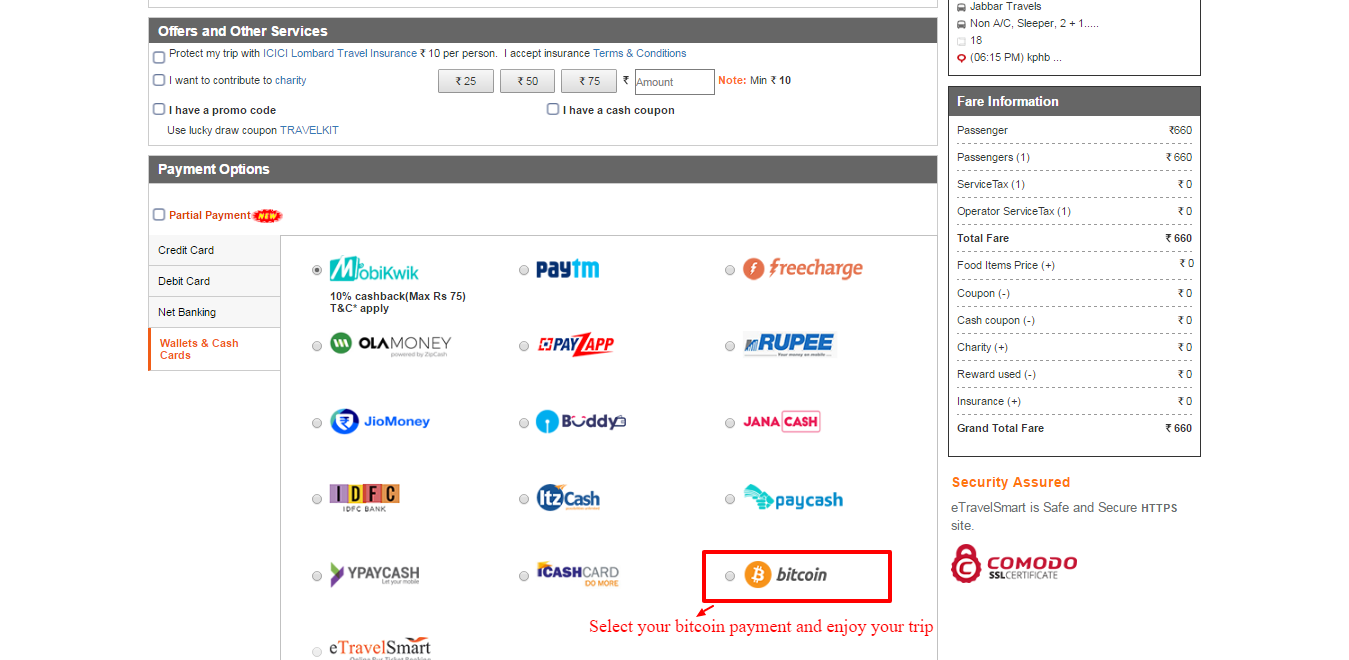Click the '10% cashback(Max Rs 75)' offer text
The image size is (1349, 660).
pos(398,296)
